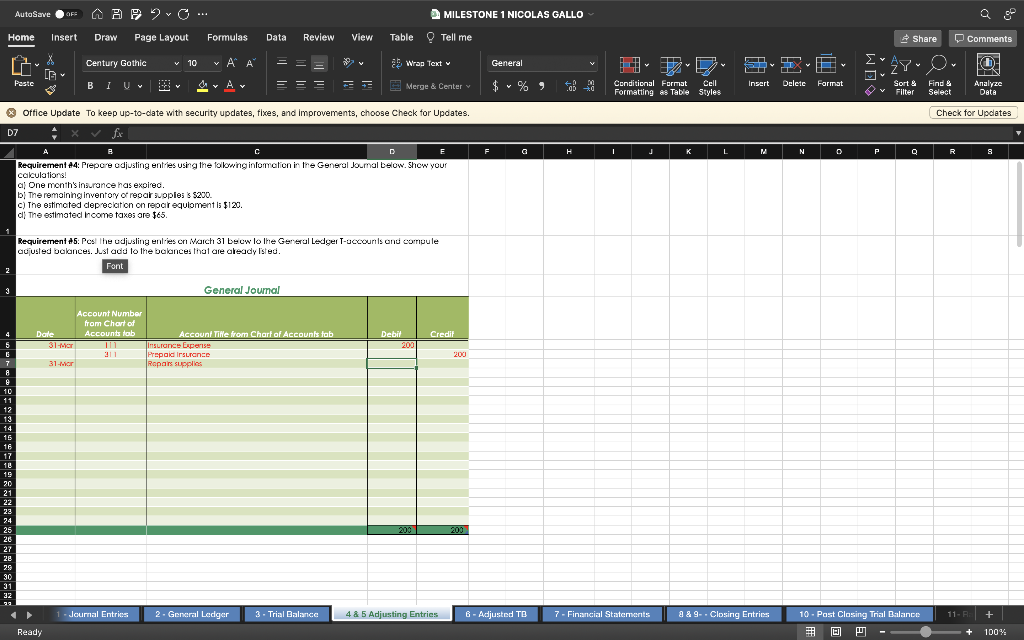Click the Share button

pos(918,39)
